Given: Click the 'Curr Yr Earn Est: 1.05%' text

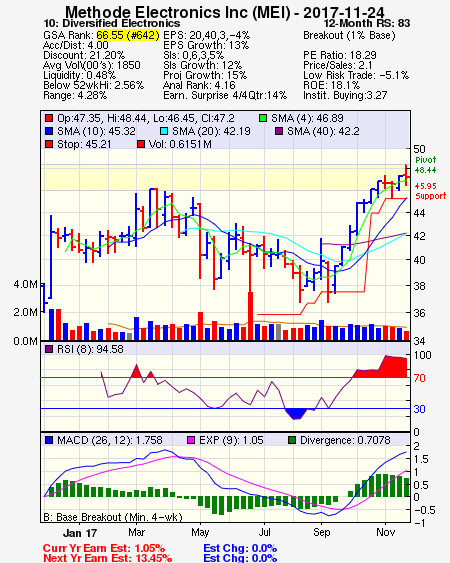Looking at the screenshot, I should (104, 549).
